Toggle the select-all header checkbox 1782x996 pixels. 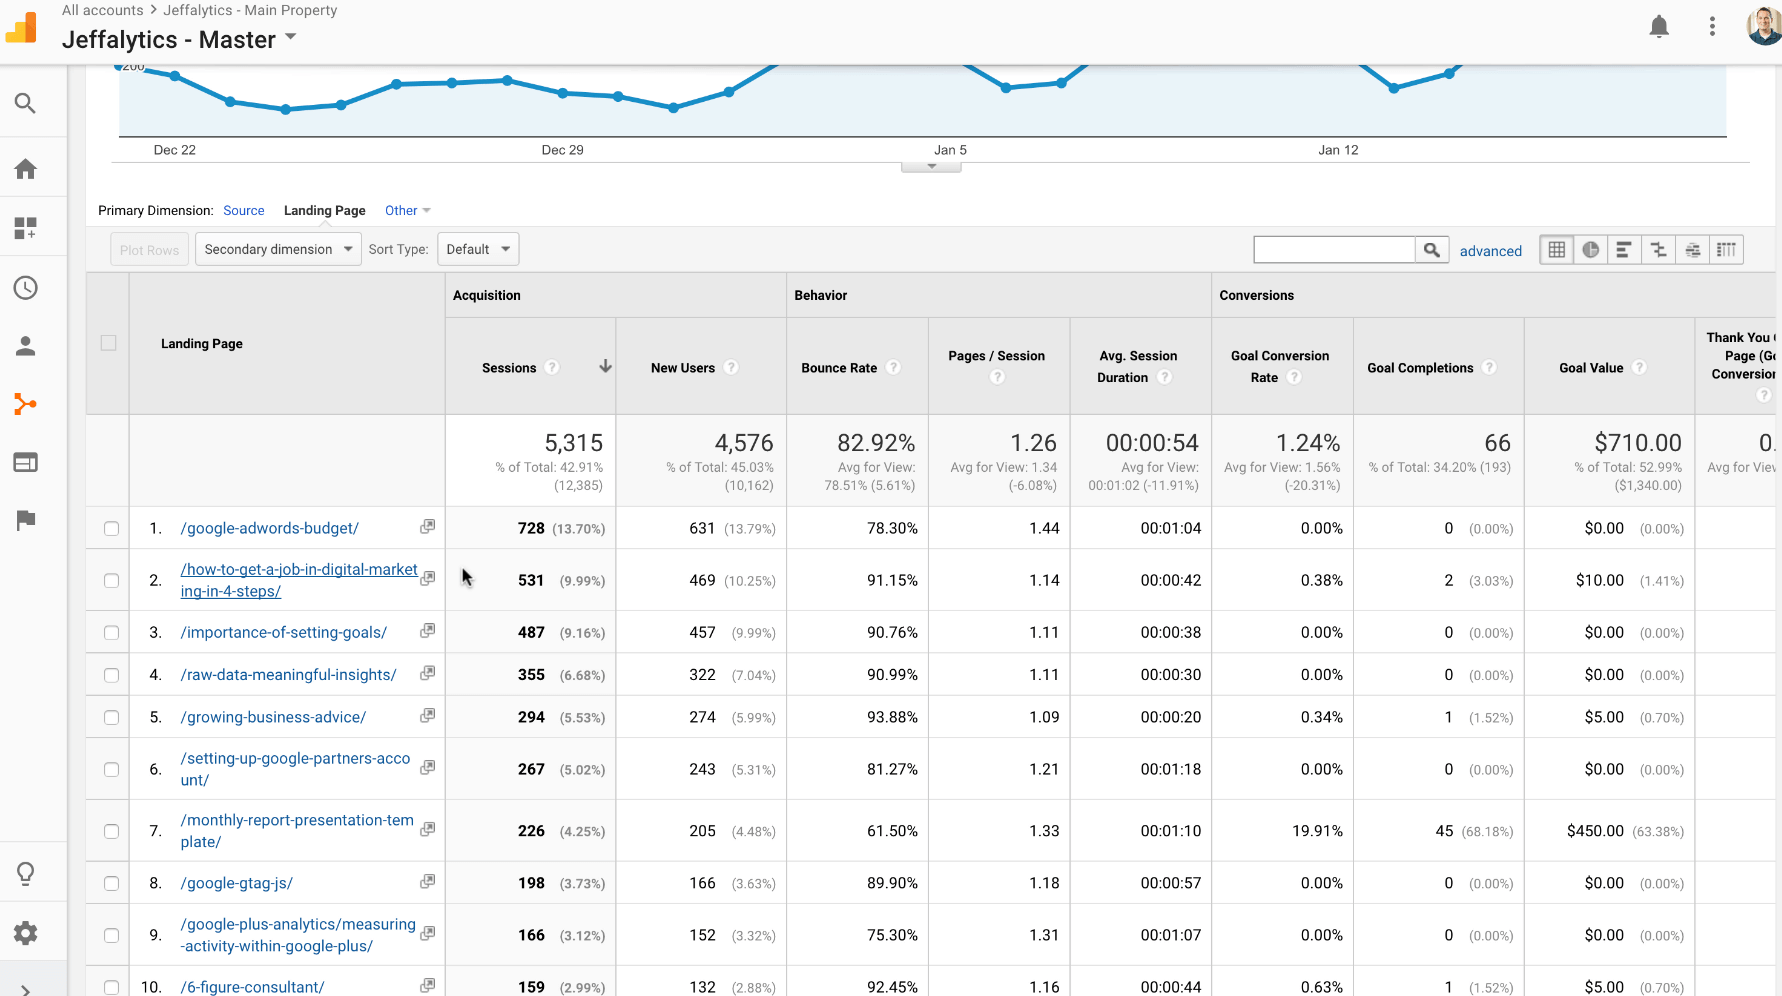(x=108, y=343)
